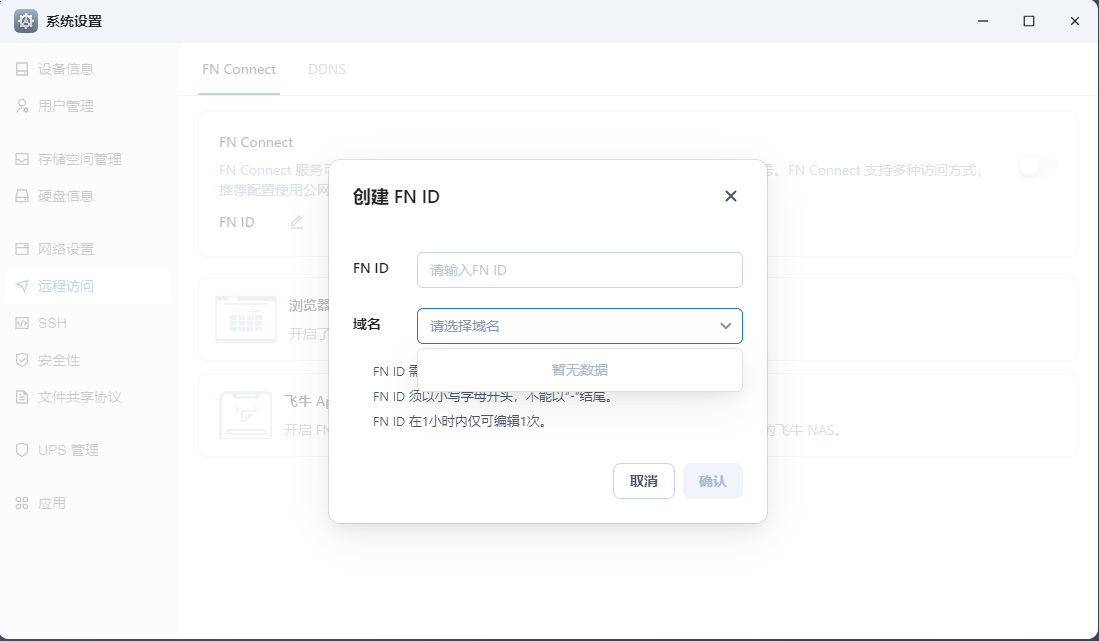Screen dimensions: 1099x641
Task: Click the 存储空间管理 storage icon
Action: click(22, 159)
